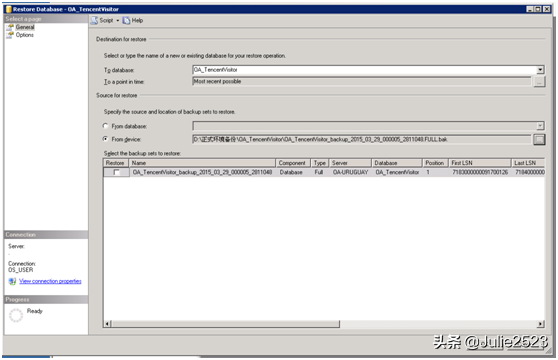Click the Help icon in the toolbar
This screenshot has width=558, height=360.
tap(126, 21)
